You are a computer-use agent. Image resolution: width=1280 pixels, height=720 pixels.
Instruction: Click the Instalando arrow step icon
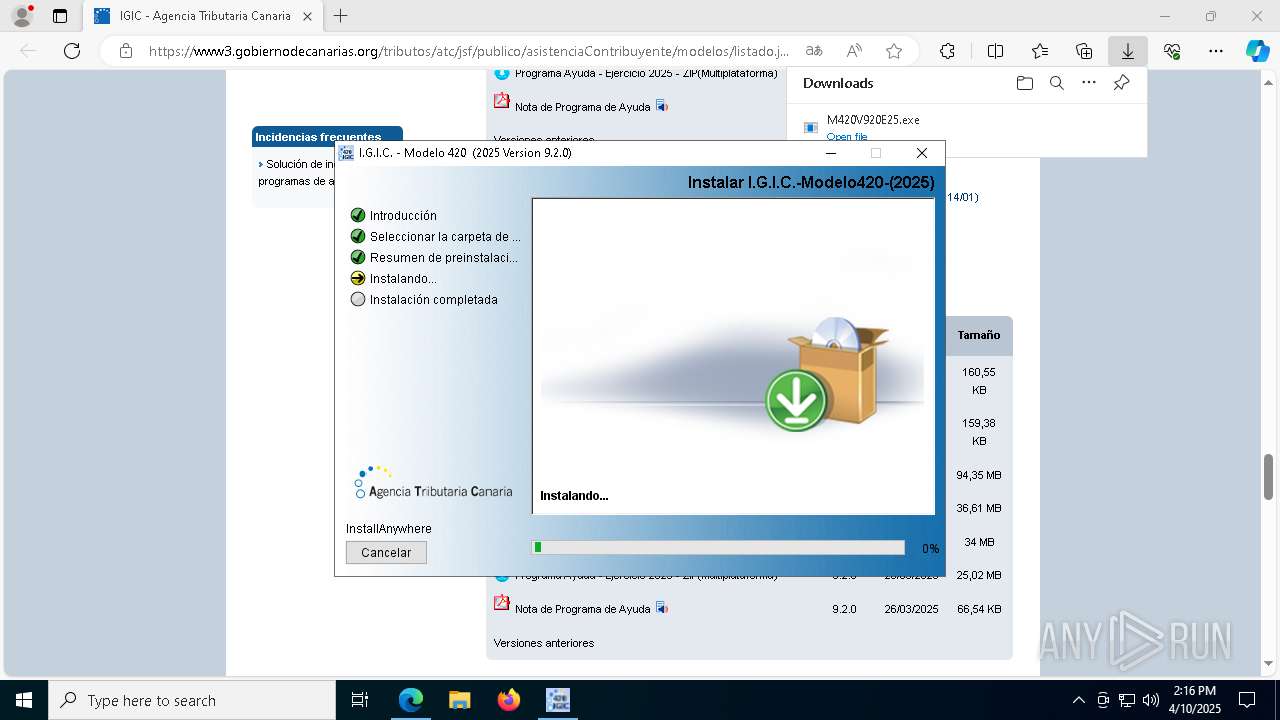click(x=358, y=278)
